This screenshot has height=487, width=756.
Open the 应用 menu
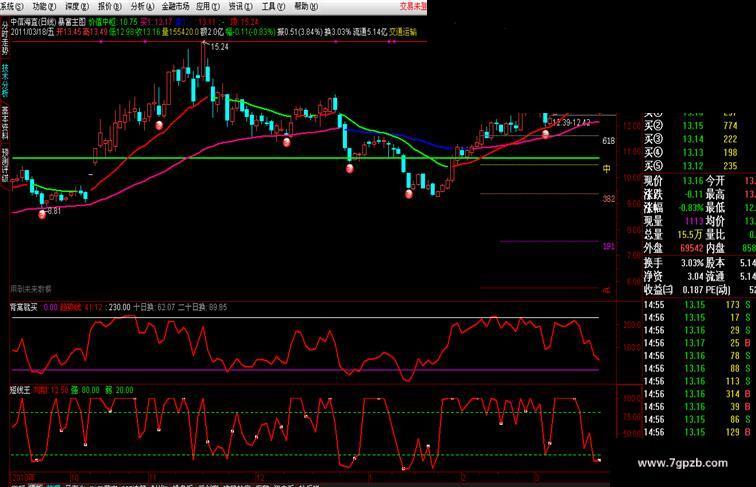207,6
